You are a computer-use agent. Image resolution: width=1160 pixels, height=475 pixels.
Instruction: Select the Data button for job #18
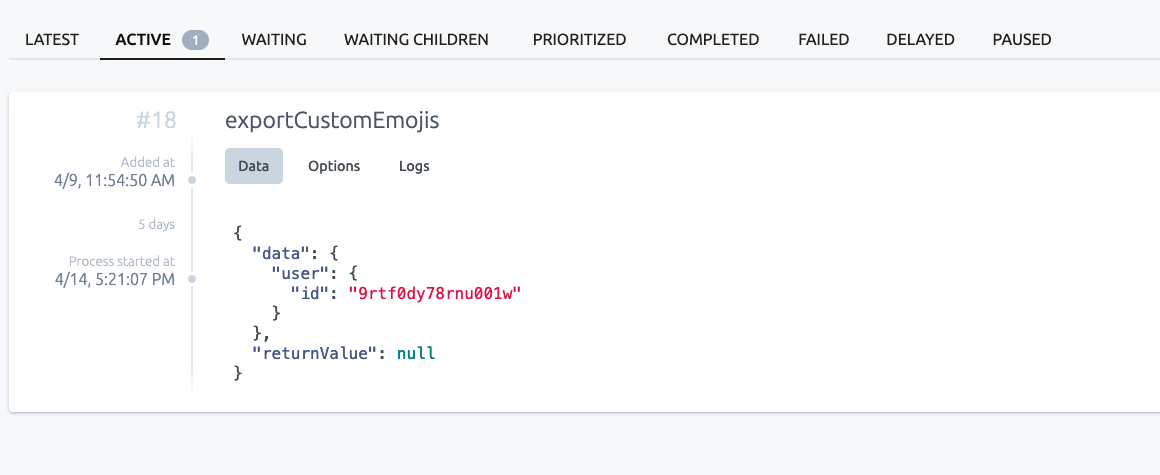pyautogui.click(x=254, y=166)
